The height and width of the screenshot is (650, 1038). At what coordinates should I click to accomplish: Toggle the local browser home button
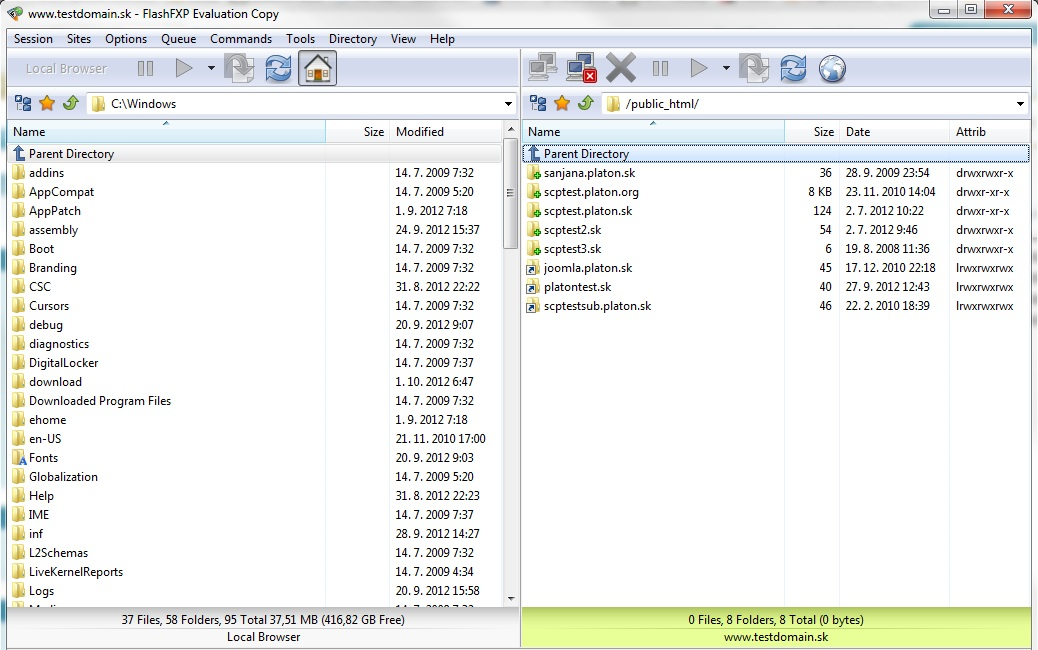(317, 68)
